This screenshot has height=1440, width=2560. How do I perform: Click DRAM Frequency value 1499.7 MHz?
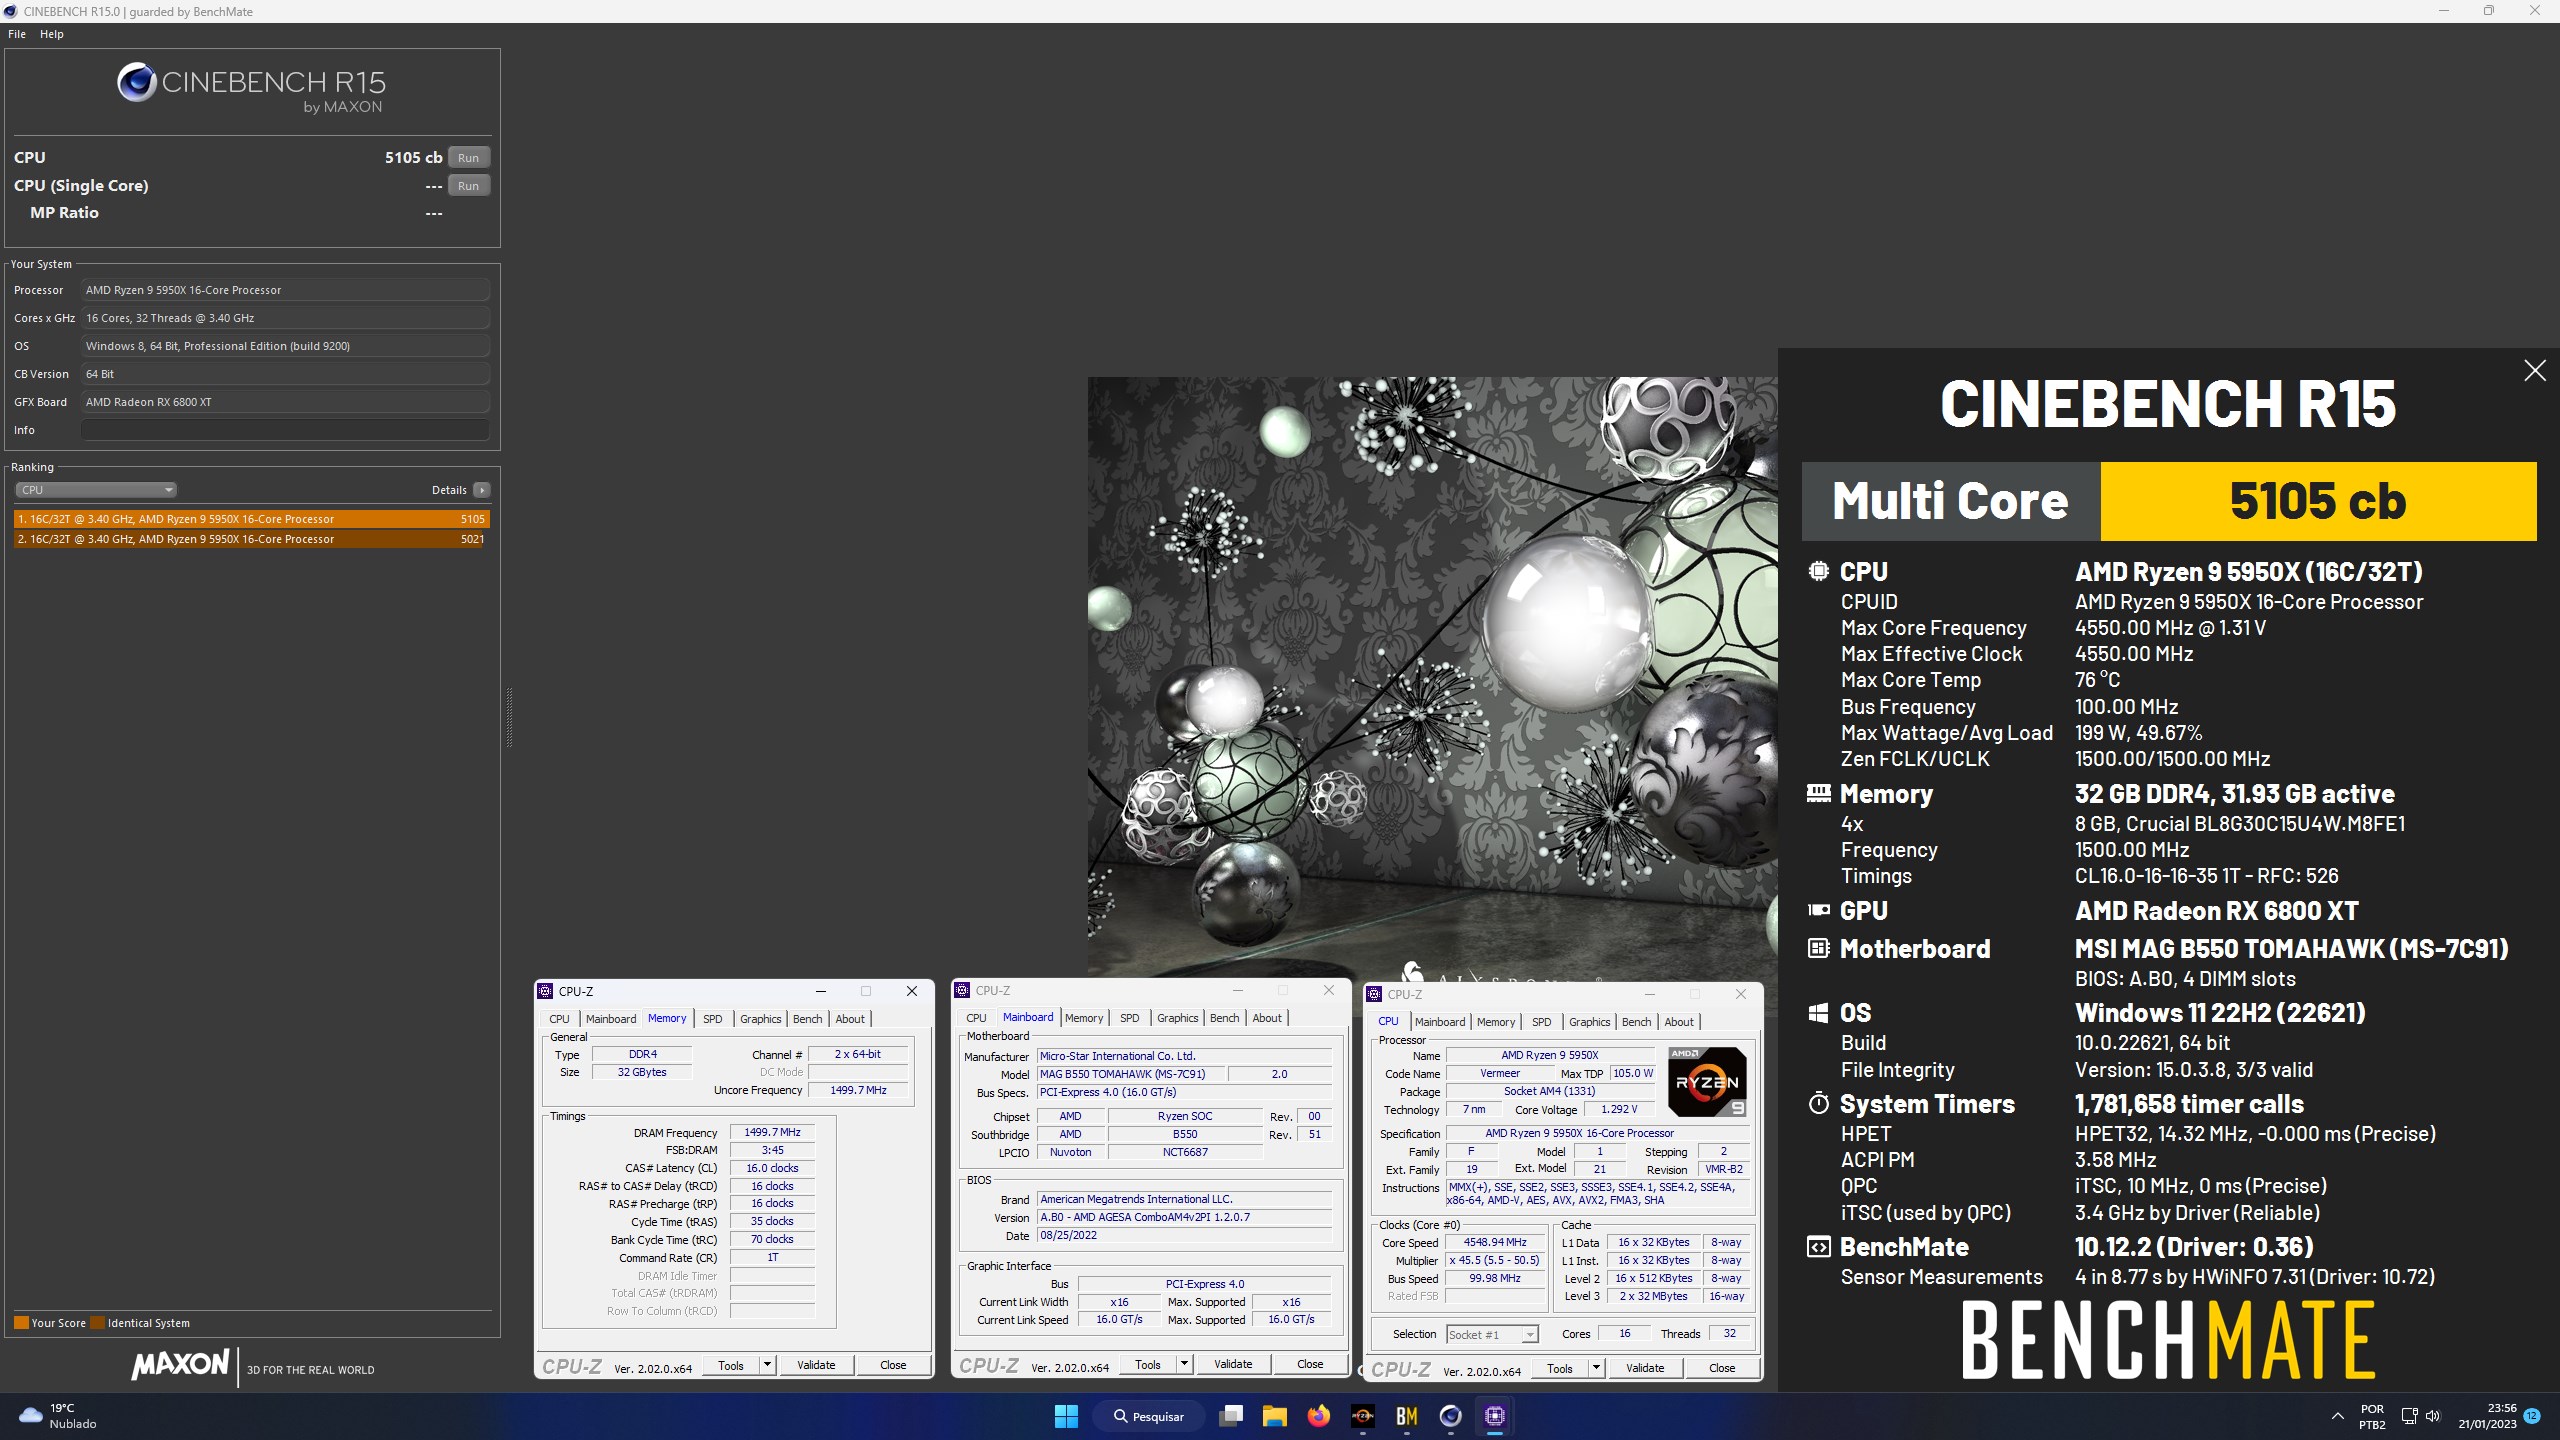[x=772, y=1133]
